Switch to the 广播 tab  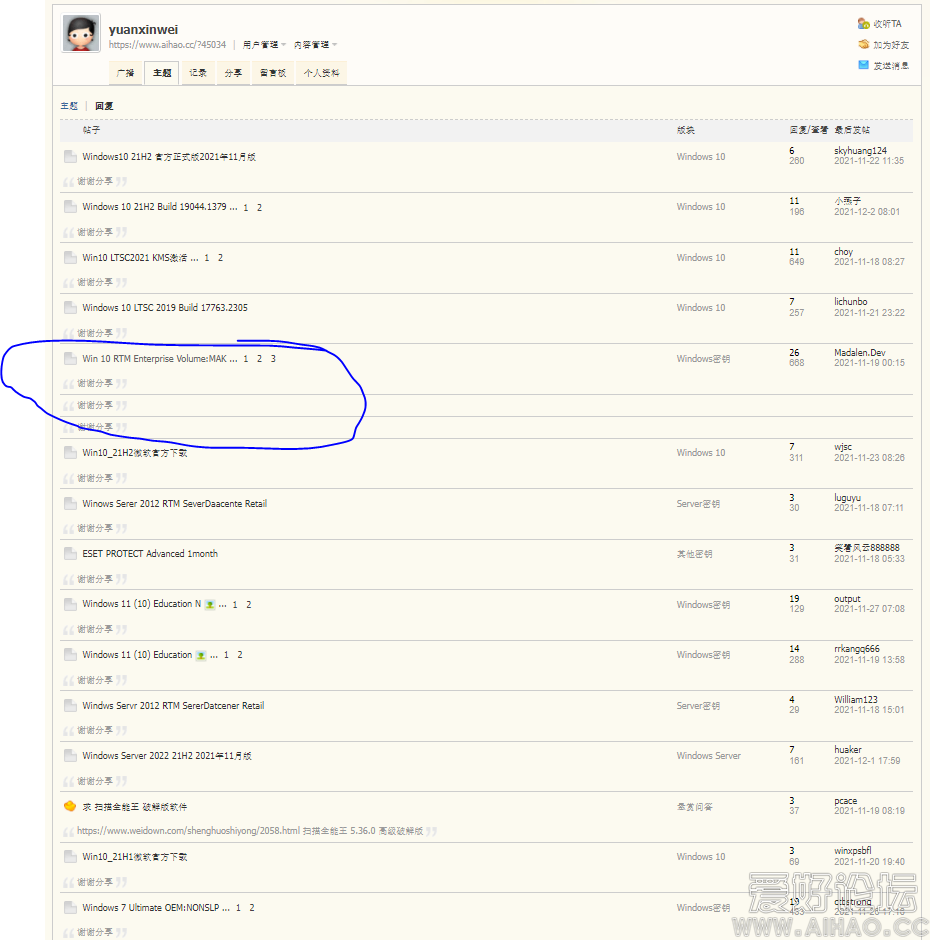coord(125,73)
